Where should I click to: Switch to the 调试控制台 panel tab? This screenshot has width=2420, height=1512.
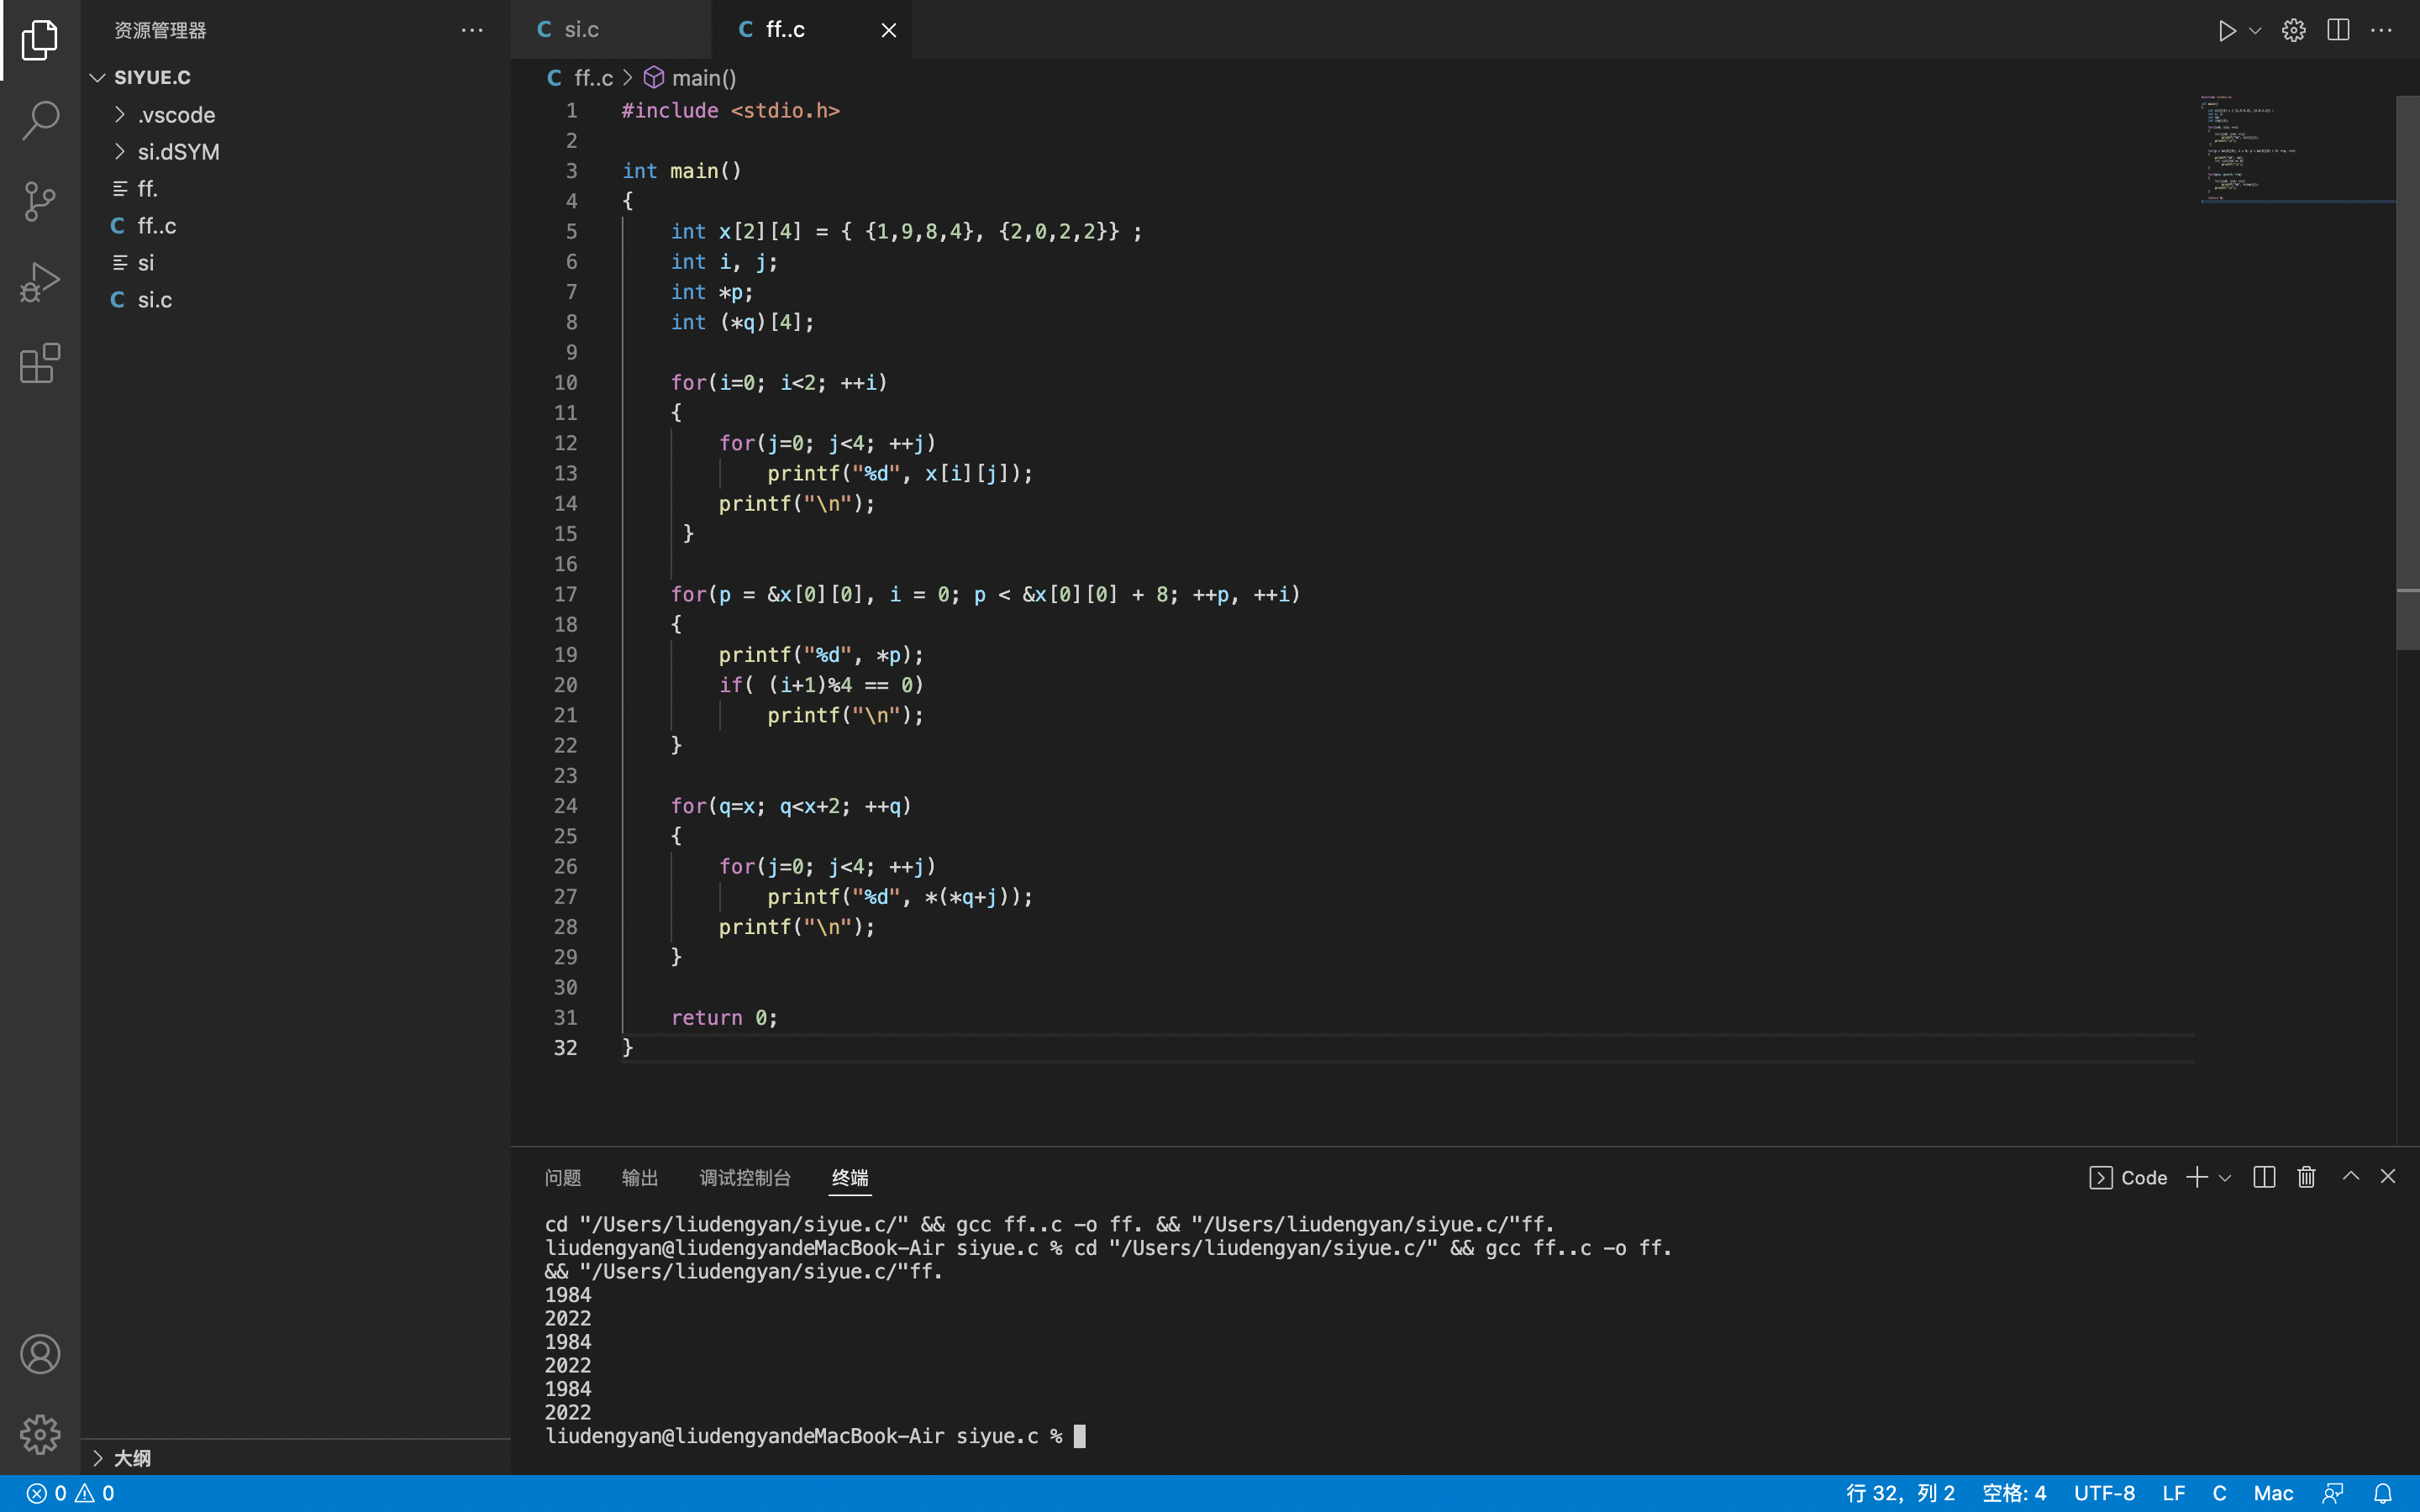tap(744, 1178)
